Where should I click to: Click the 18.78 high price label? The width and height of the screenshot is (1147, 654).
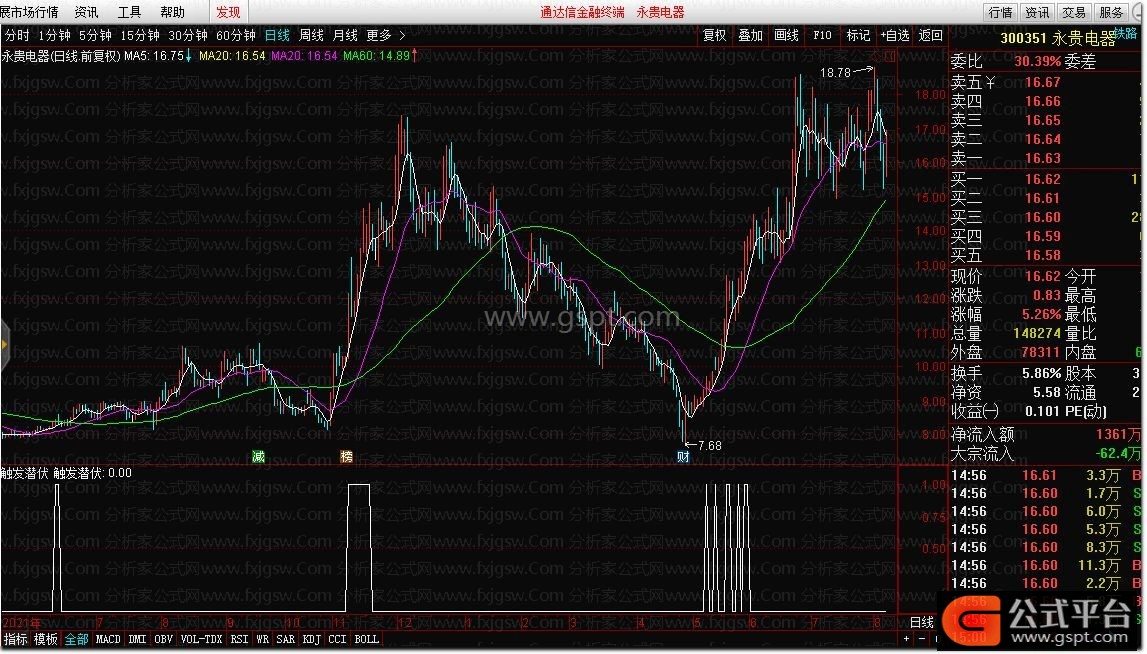[x=835, y=72]
